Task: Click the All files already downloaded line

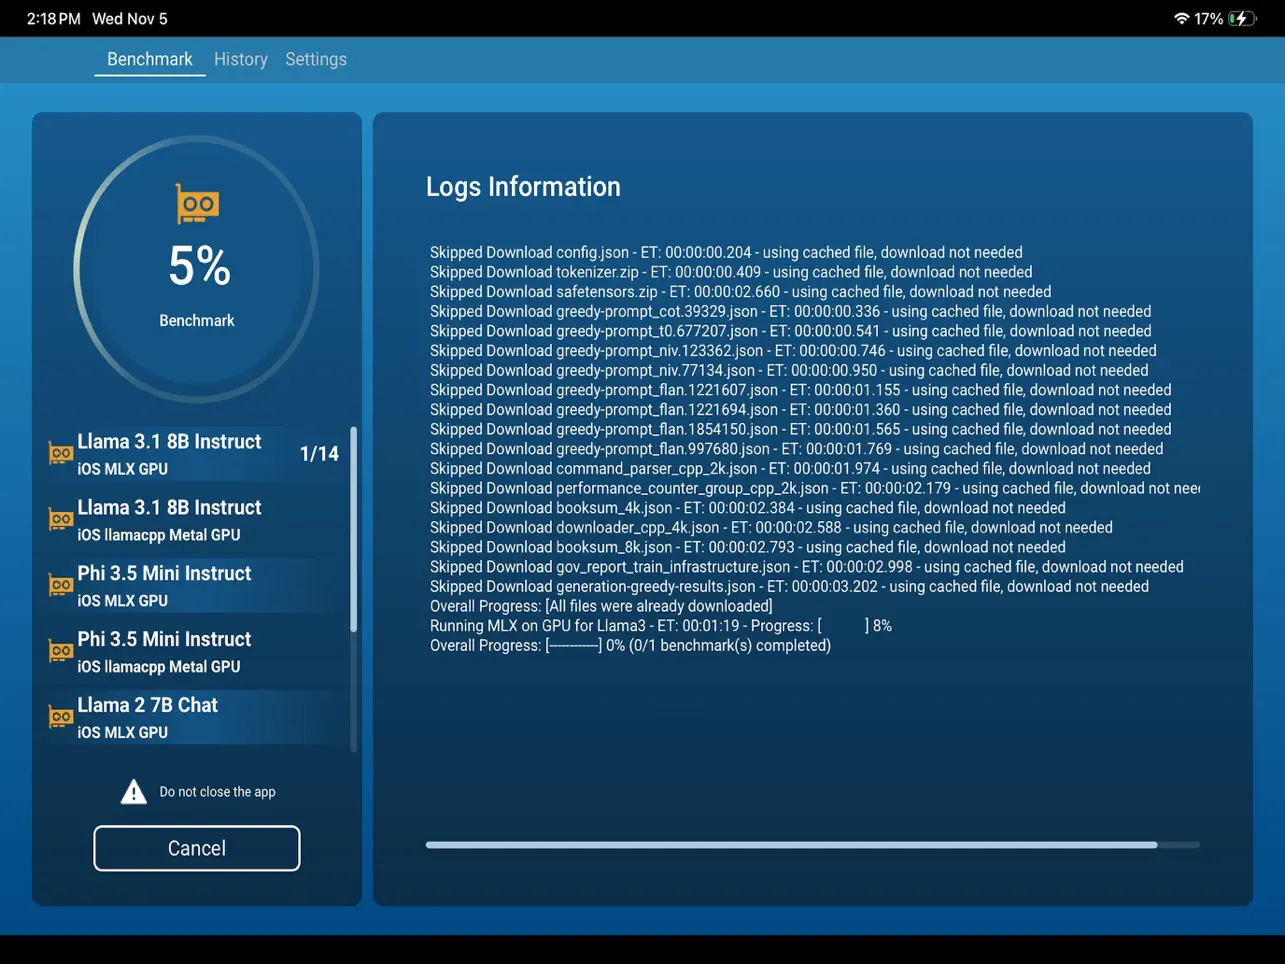Action: pos(601,606)
